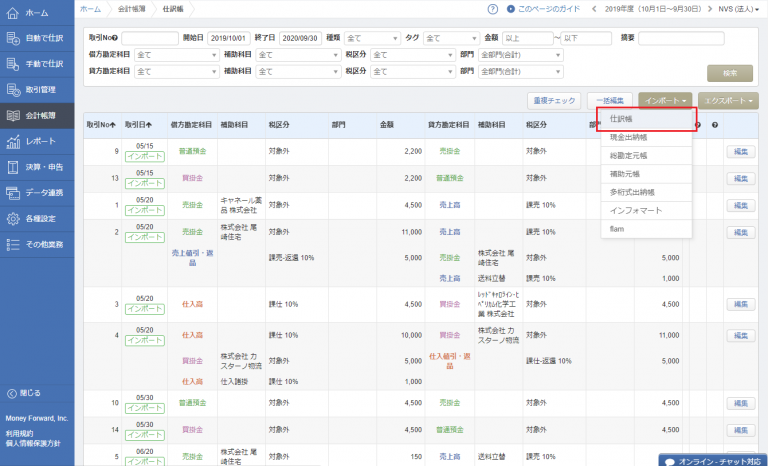Viewport: 768px width, 466px height.
Task: Click the 取引No help icon
Action: coord(115,38)
